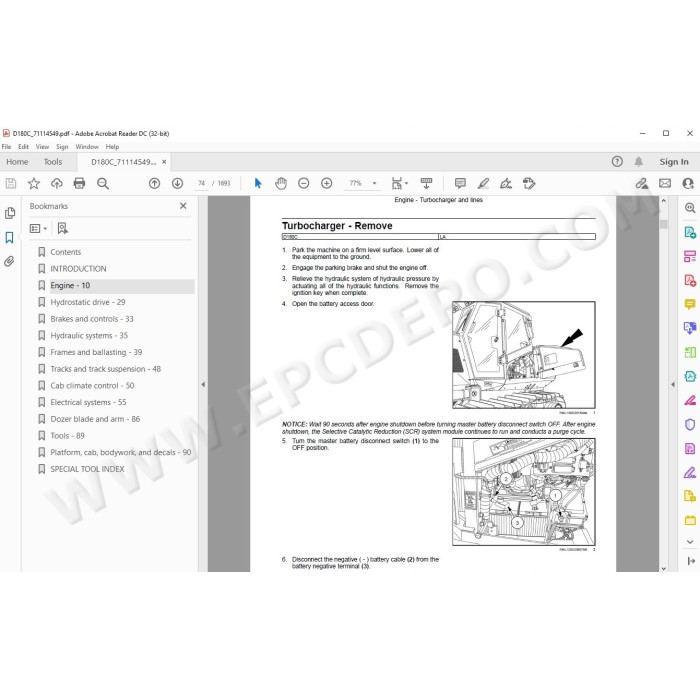This screenshot has width=700, height=700.
Task: Open the INTRODUCTION bookmark
Action: pos(78,269)
